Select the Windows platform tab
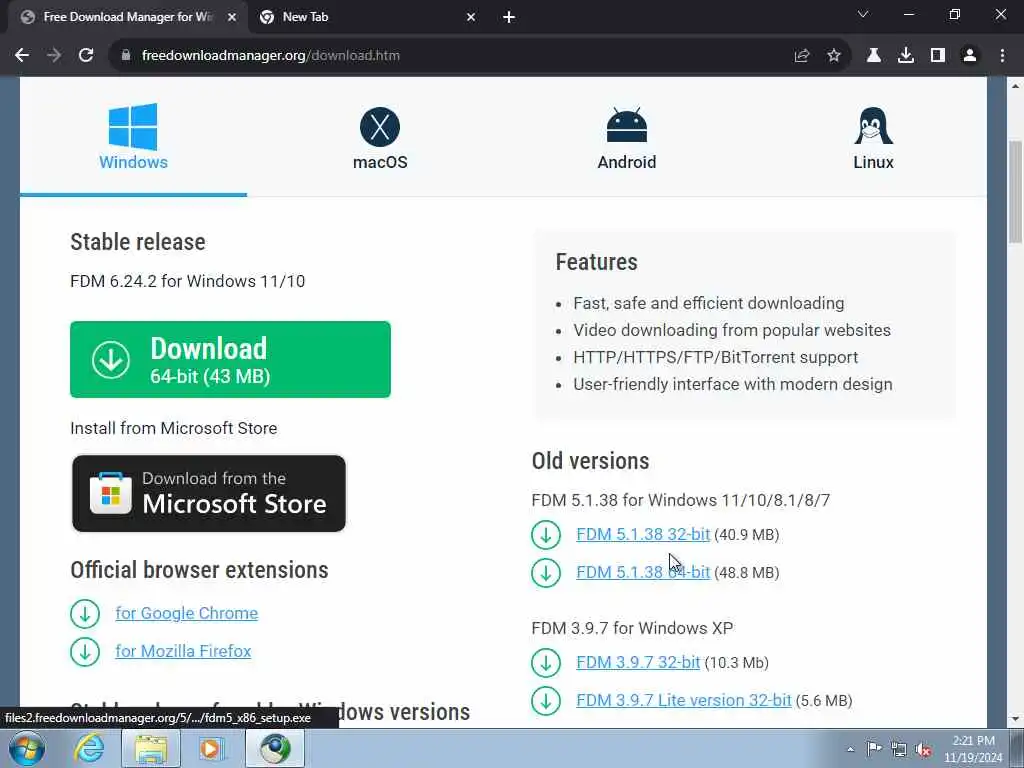The height and width of the screenshot is (768, 1024). (x=133, y=137)
